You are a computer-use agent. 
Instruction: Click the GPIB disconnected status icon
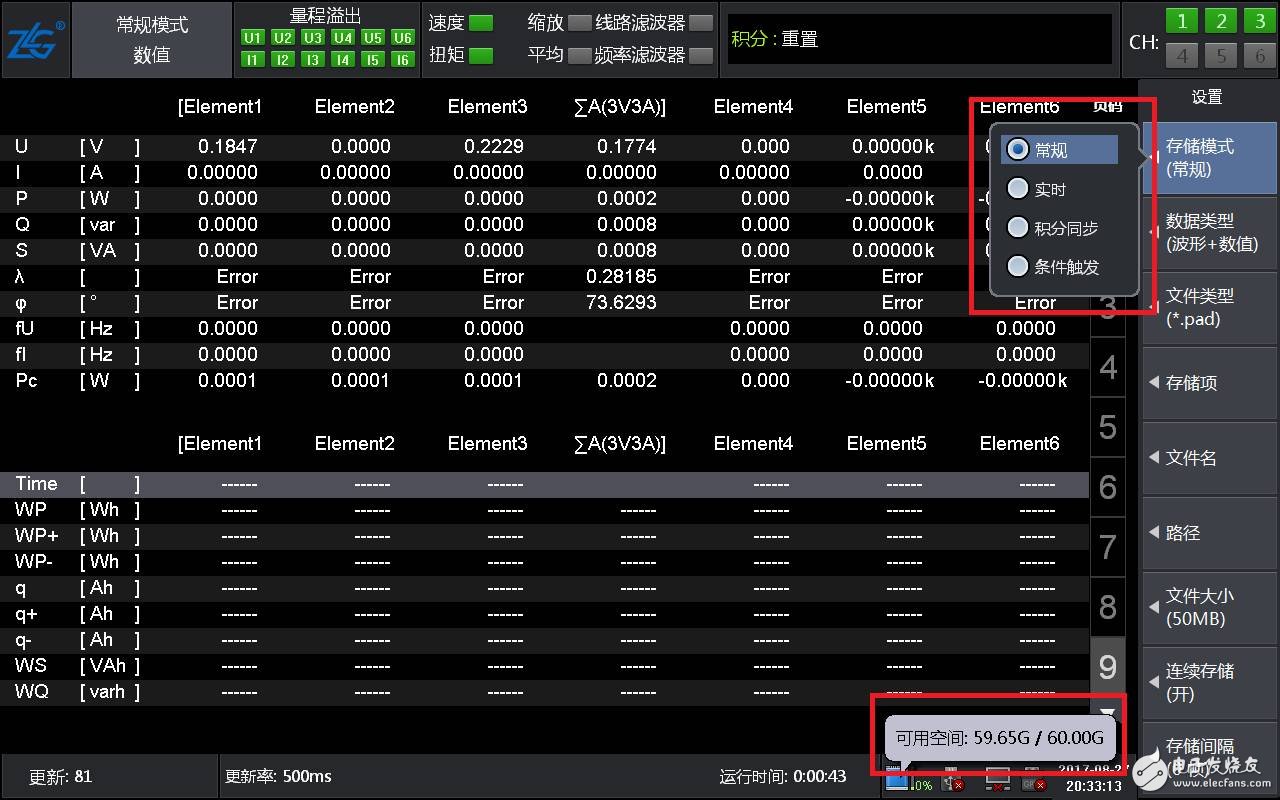point(1033,781)
